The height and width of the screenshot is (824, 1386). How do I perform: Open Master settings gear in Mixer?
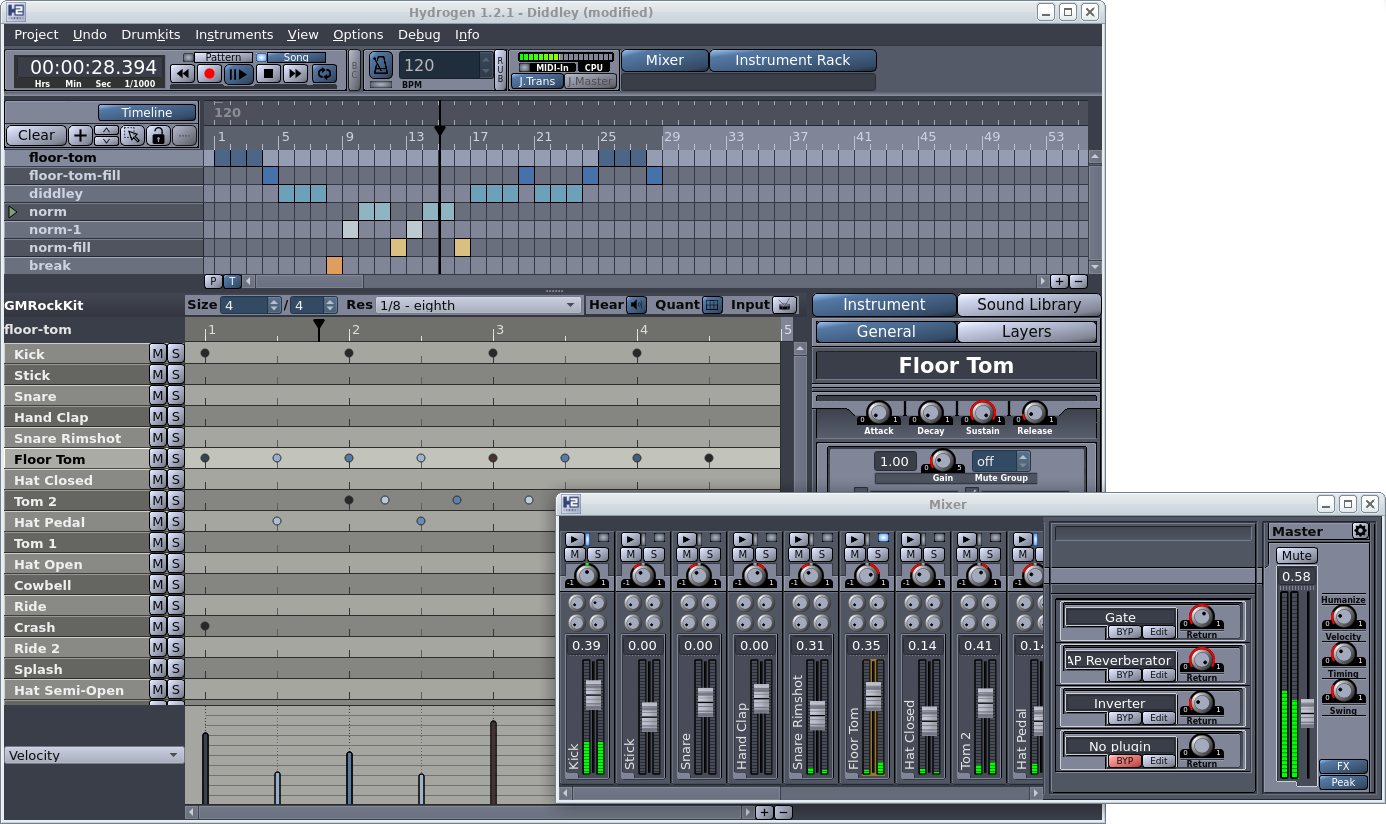(x=1360, y=531)
